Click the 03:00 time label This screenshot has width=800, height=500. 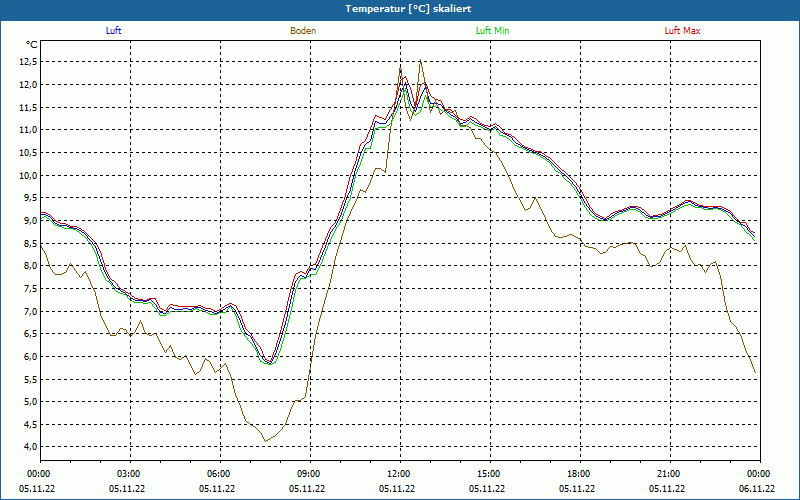131,474
